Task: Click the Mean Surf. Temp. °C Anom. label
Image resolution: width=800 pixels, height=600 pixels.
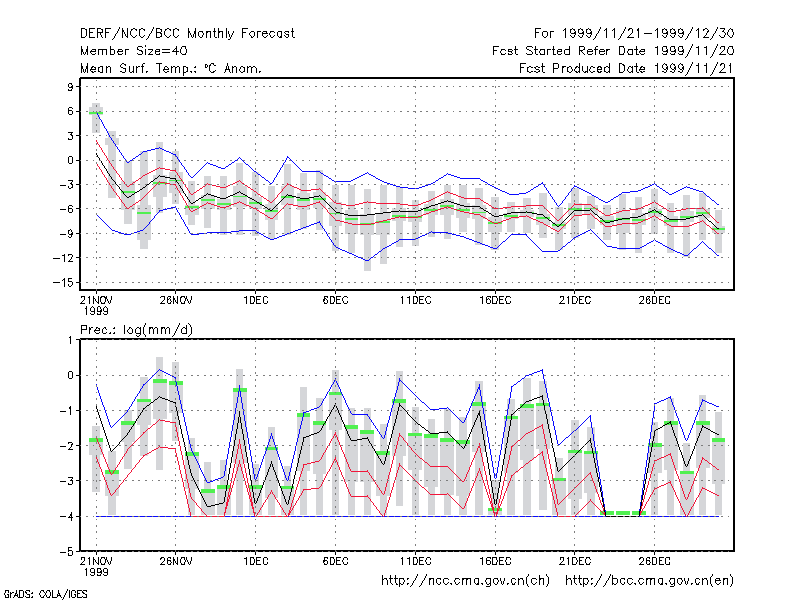Action: pyautogui.click(x=170, y=68)
